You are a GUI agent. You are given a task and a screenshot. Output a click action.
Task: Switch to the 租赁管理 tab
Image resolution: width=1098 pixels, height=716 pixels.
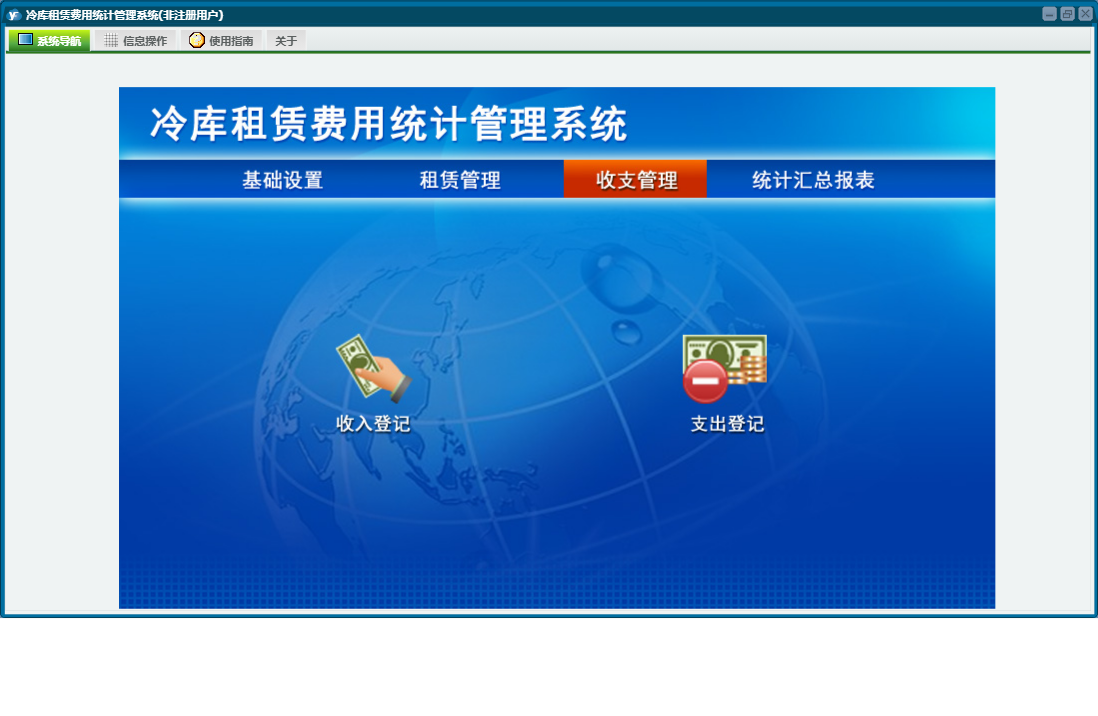coord(460,180)
